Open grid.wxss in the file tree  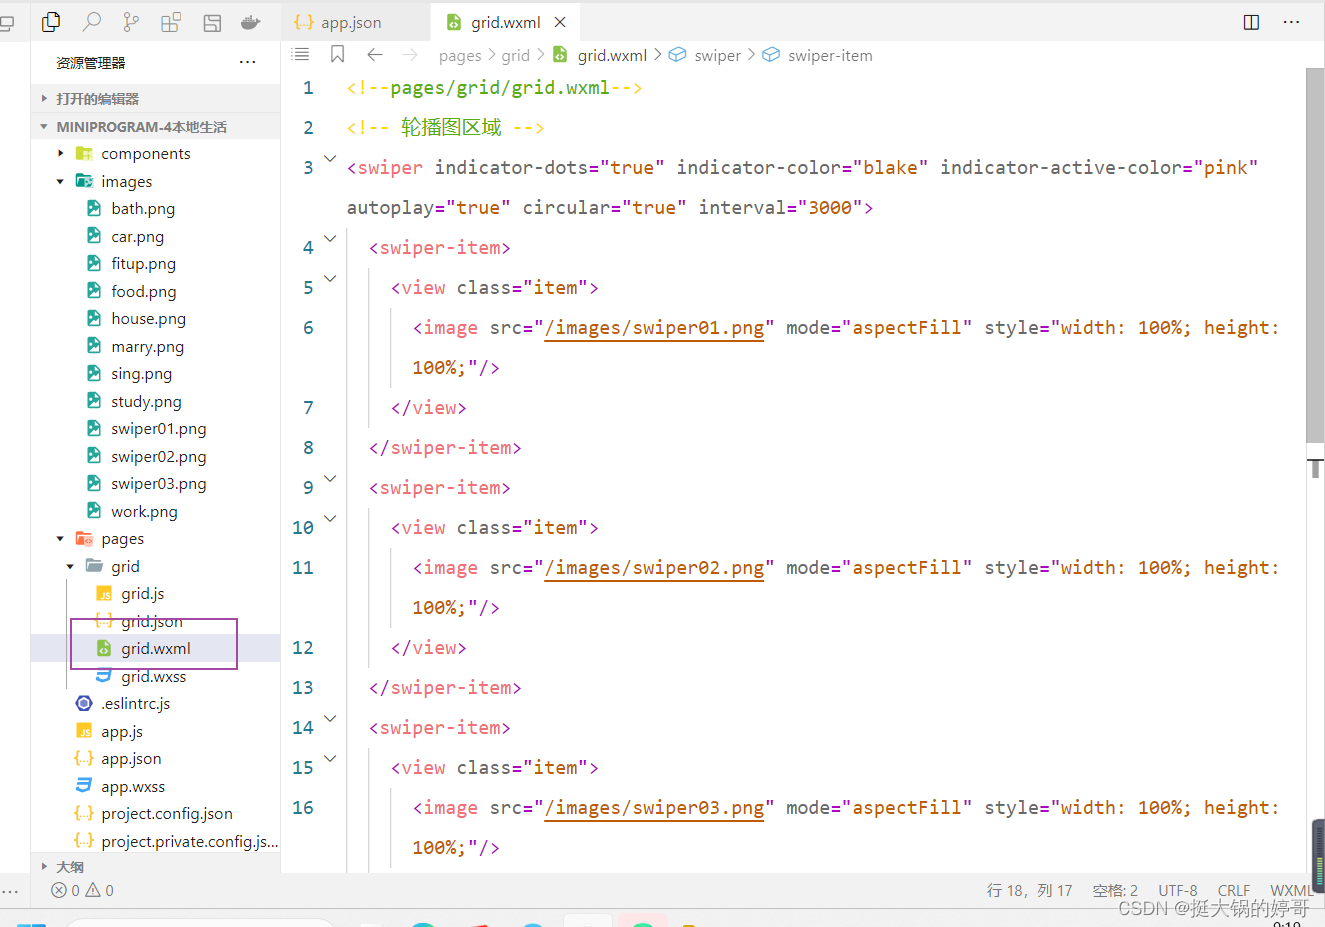click(155, 677)
